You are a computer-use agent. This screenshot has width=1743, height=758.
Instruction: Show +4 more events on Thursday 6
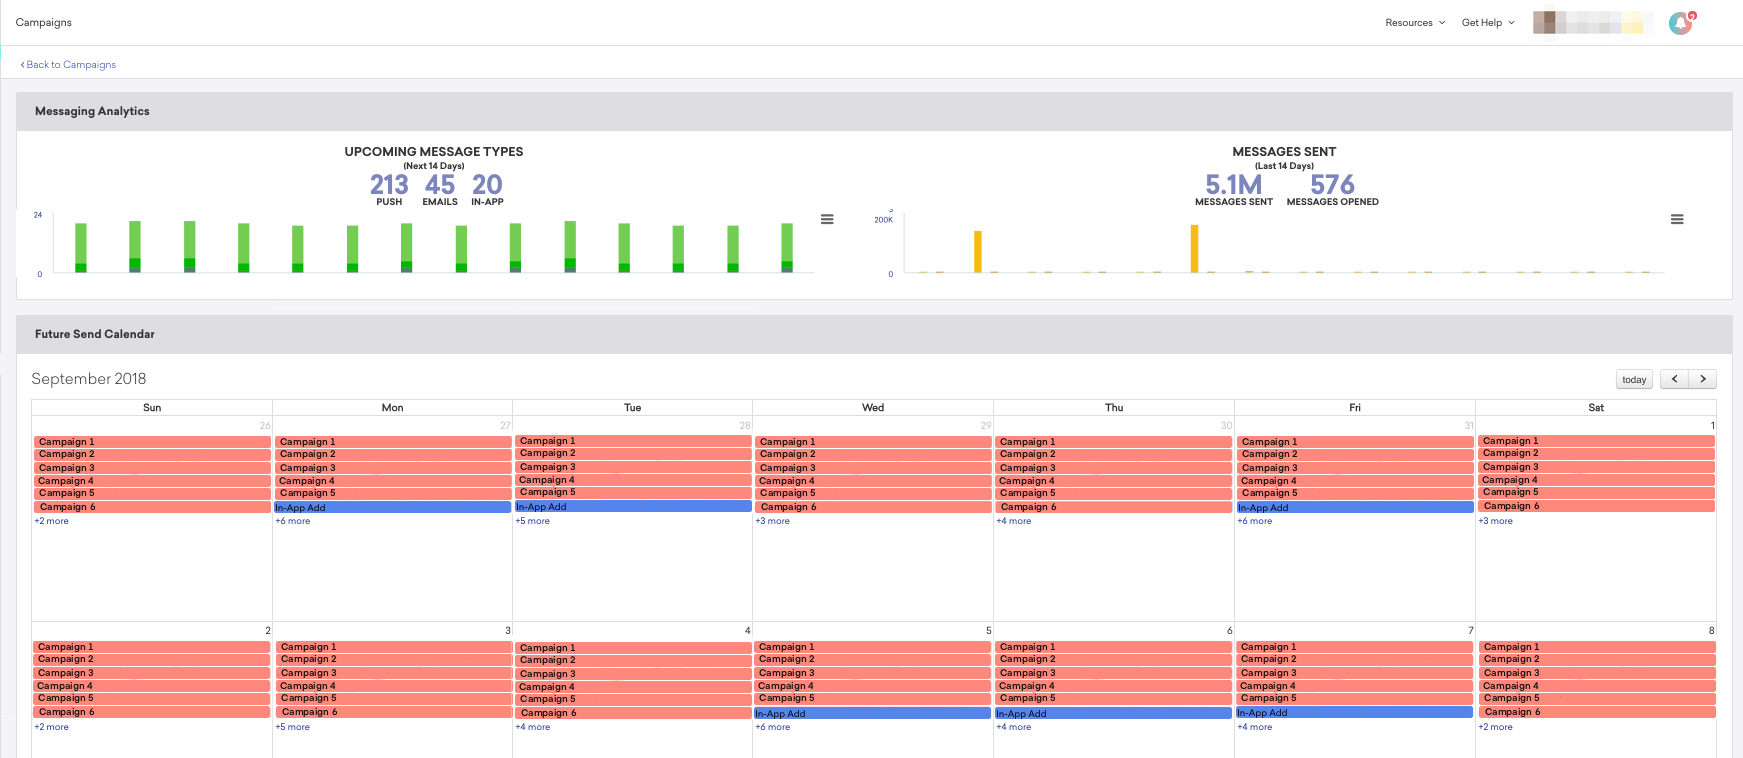point(1014,727)
